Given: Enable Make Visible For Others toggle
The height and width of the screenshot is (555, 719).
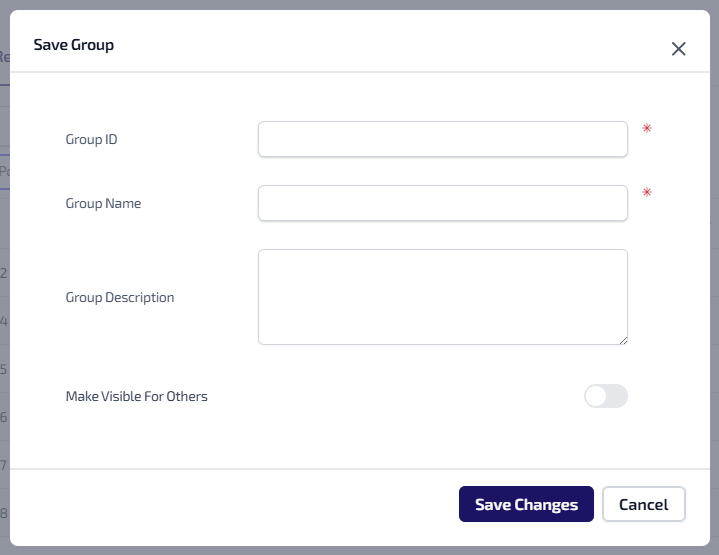Looking at the screenshot, I should click(x=605, y=396).
